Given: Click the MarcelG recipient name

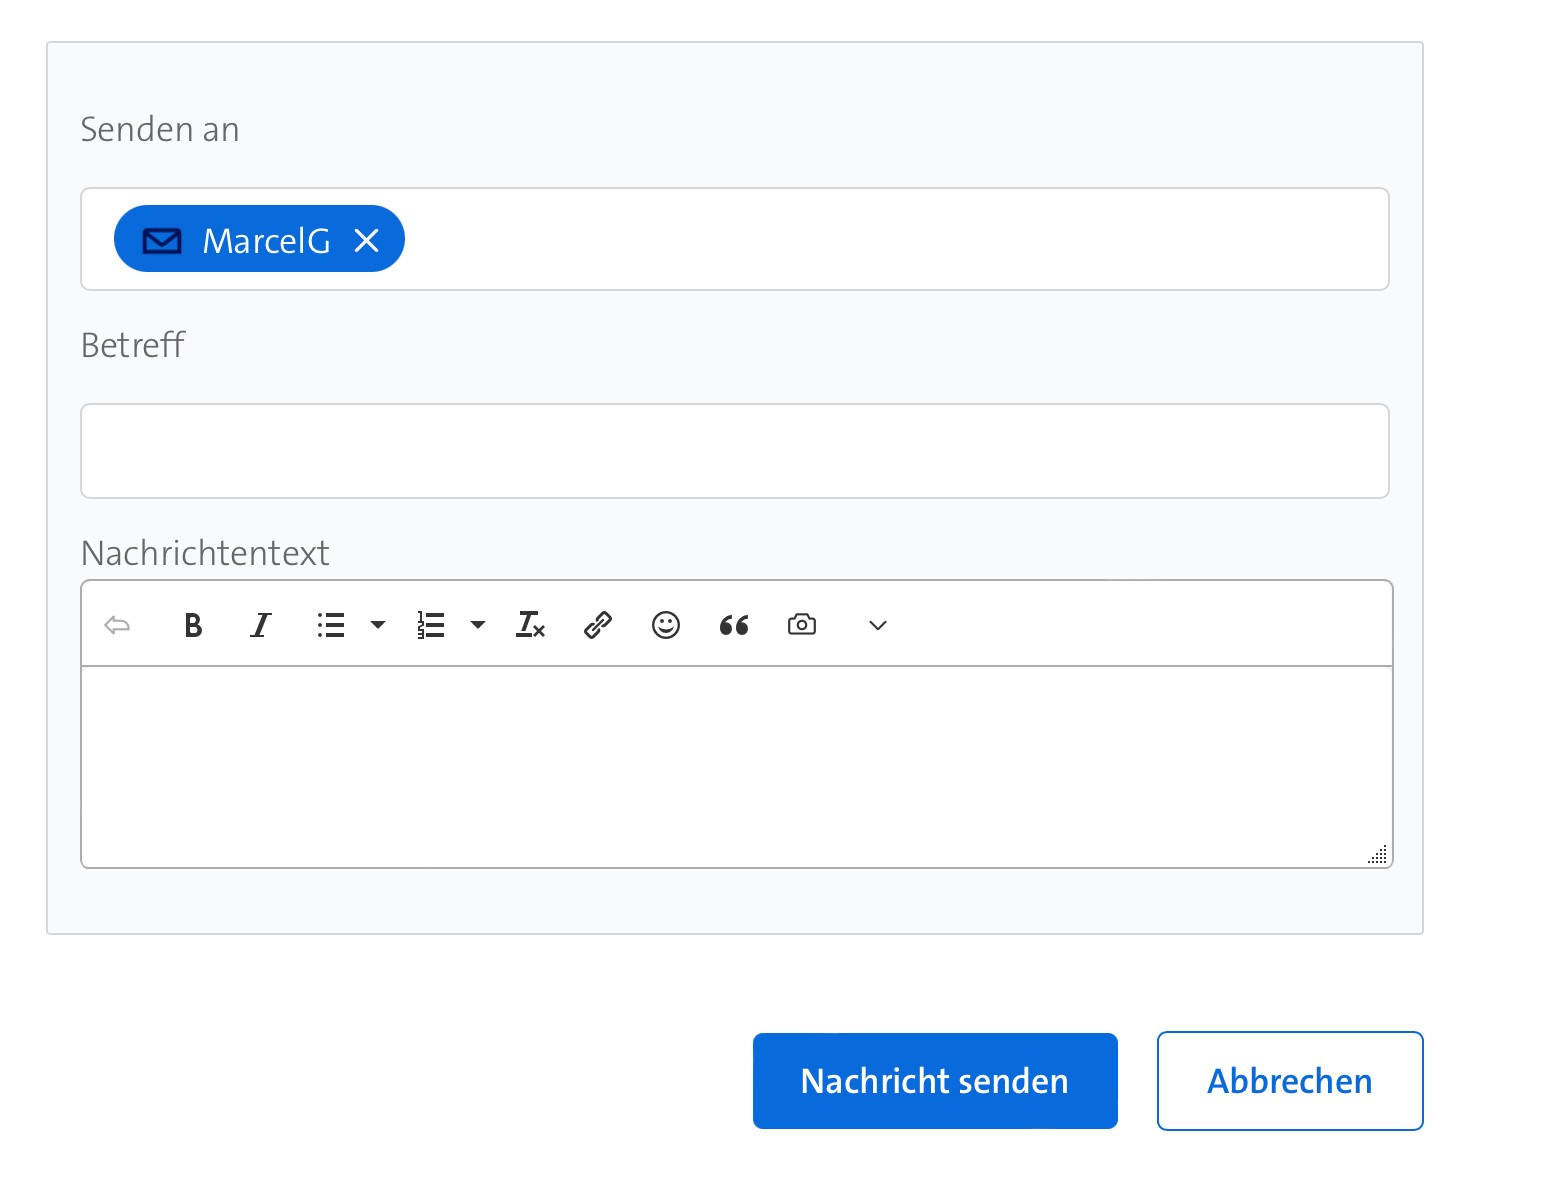Looking at the screenshot, I should pos(266,241).
